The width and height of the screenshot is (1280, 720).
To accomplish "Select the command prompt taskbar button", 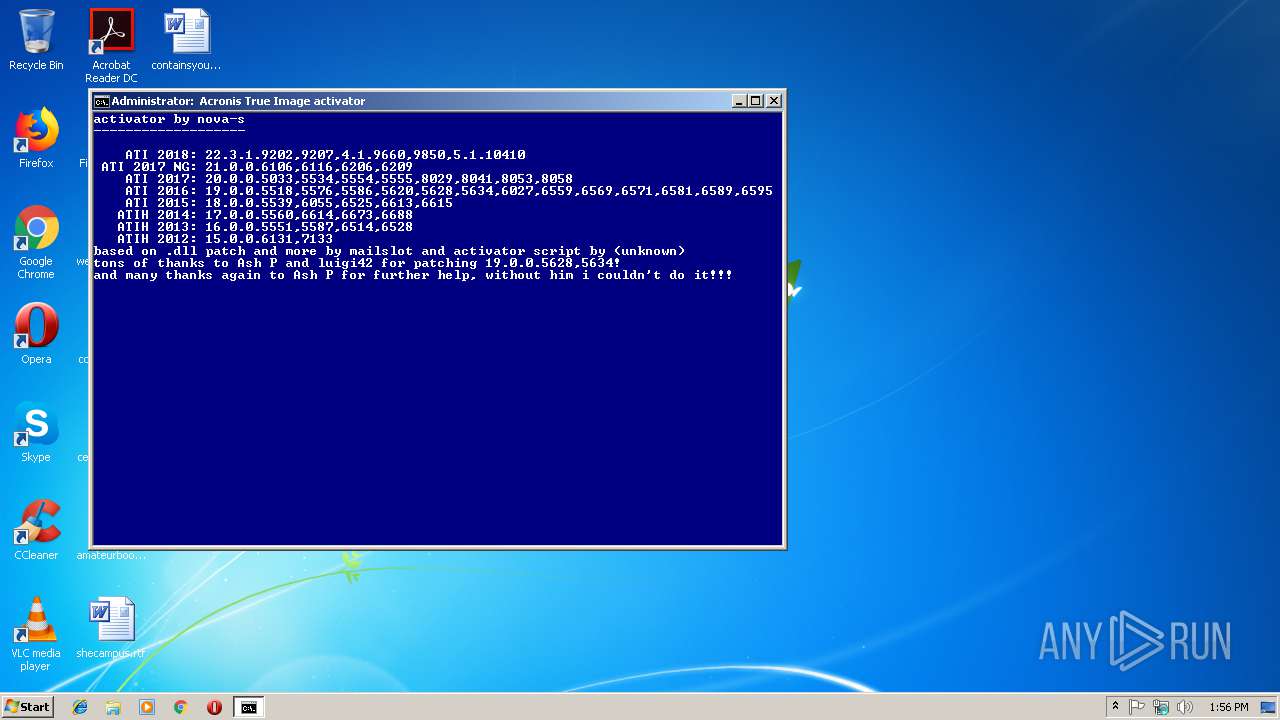I will point(248,707).
